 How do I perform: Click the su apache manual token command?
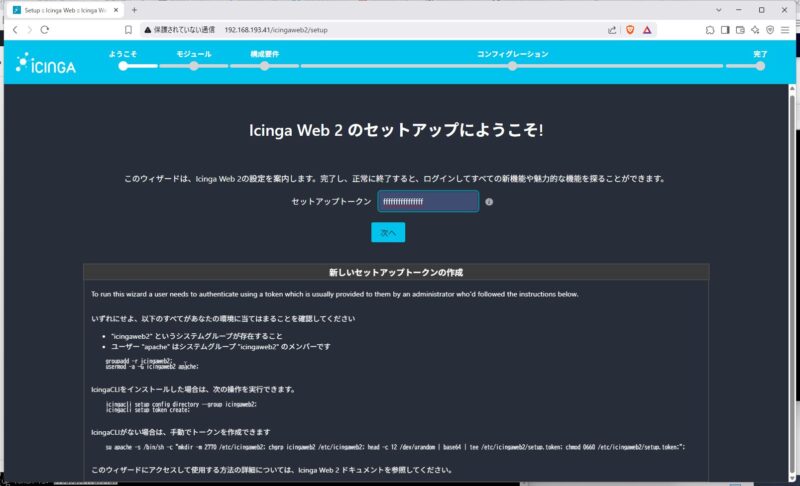[395, 447]
